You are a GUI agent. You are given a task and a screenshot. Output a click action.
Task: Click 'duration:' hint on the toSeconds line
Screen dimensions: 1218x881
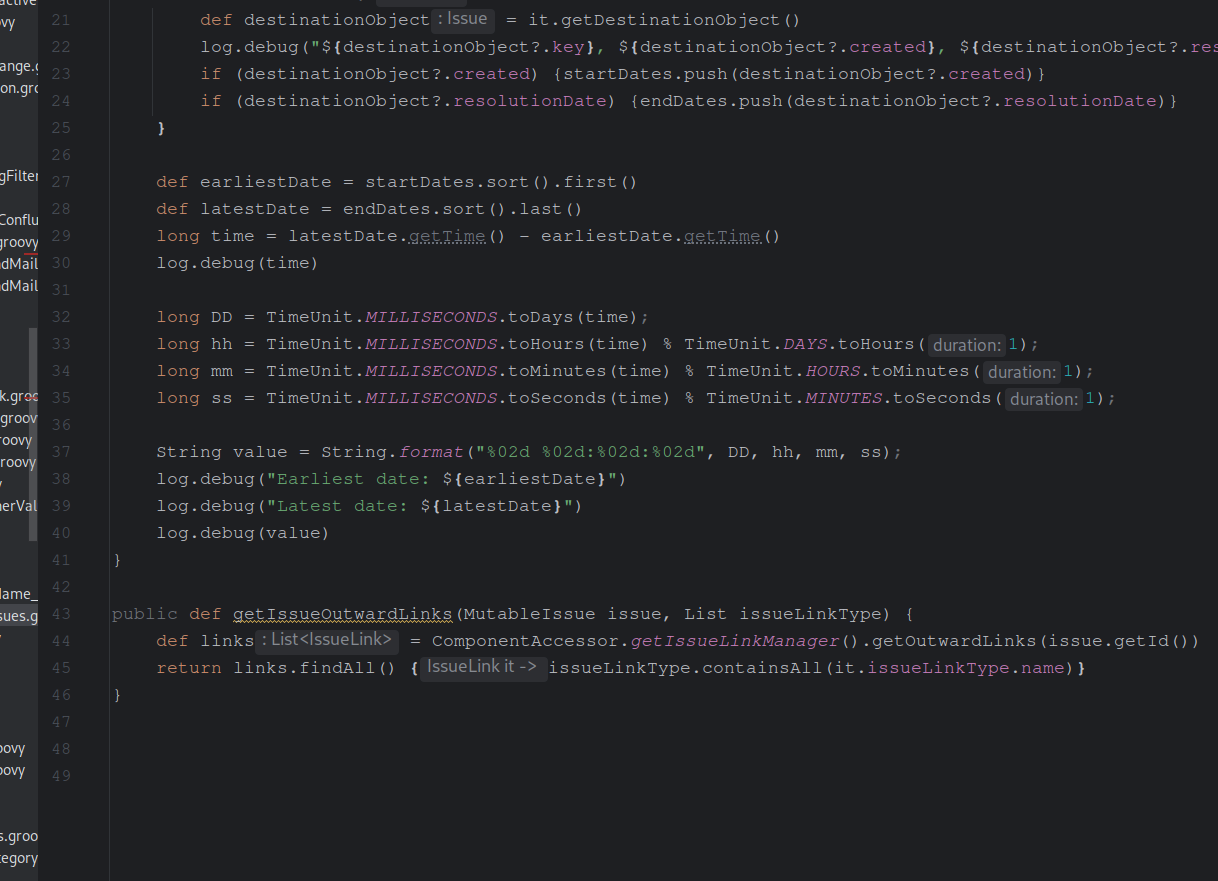pyautogui.click(x=1042, y=399)
